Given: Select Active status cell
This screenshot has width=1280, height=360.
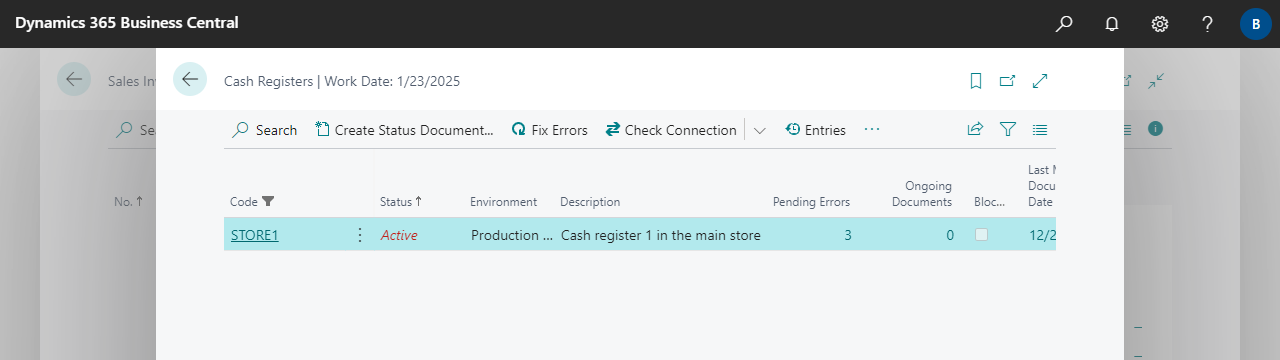Looking at the screenshot, I should (x=399, y=235).
